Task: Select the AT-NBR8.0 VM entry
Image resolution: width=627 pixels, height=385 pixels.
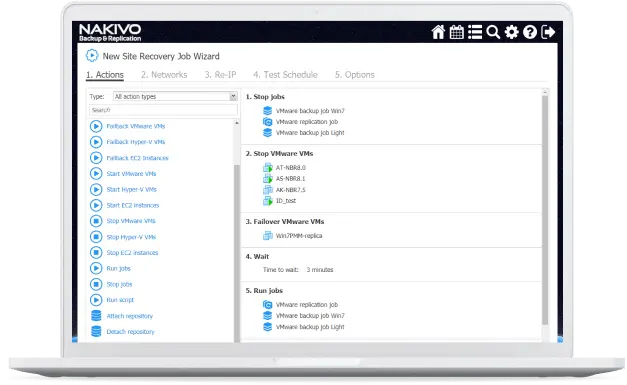Action: [290, 168]
